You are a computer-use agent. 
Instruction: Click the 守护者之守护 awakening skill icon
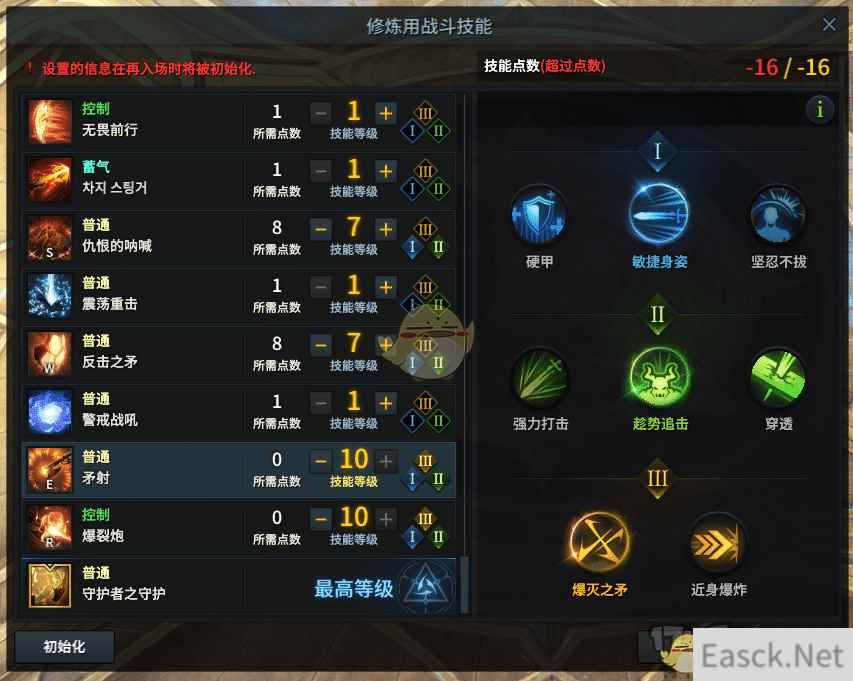pyautogui.click(x=50, y=585)
